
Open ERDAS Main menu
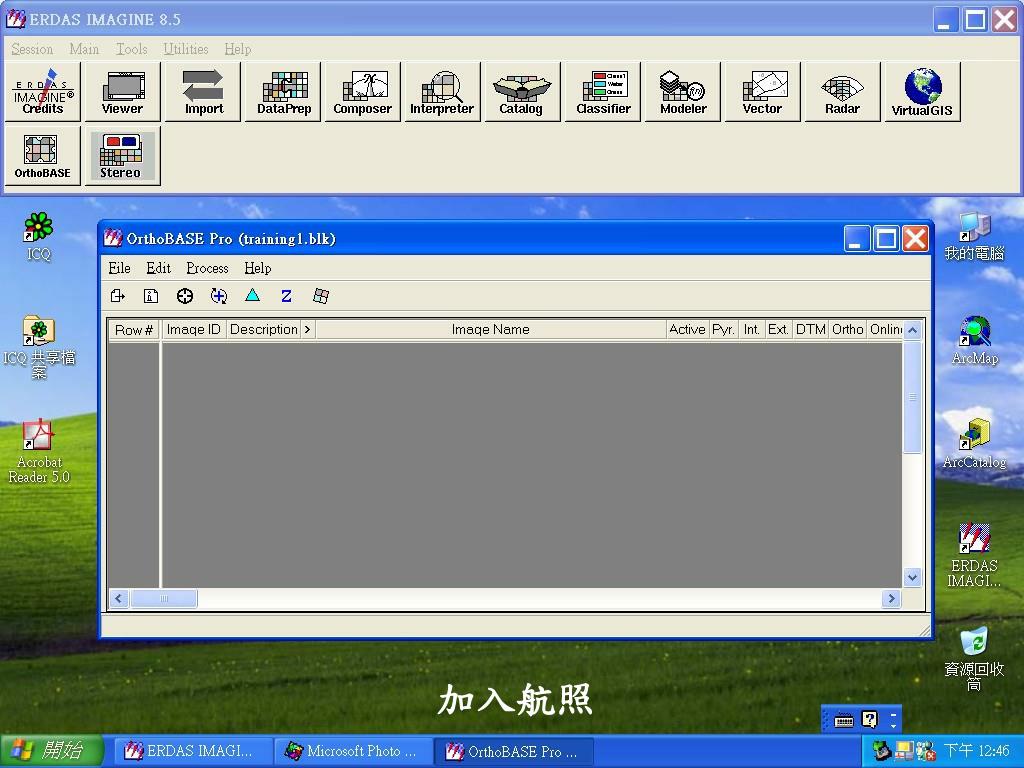[84, 49]
